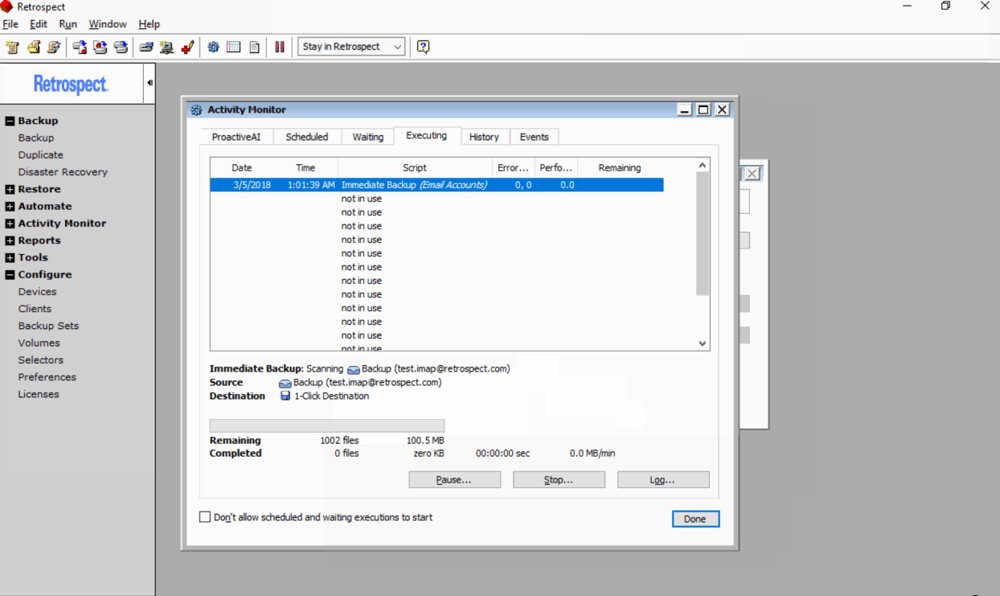Screen dimensions: 1000x596
Task: Click the grid report toolbar icon
Action: pos(234,47)
